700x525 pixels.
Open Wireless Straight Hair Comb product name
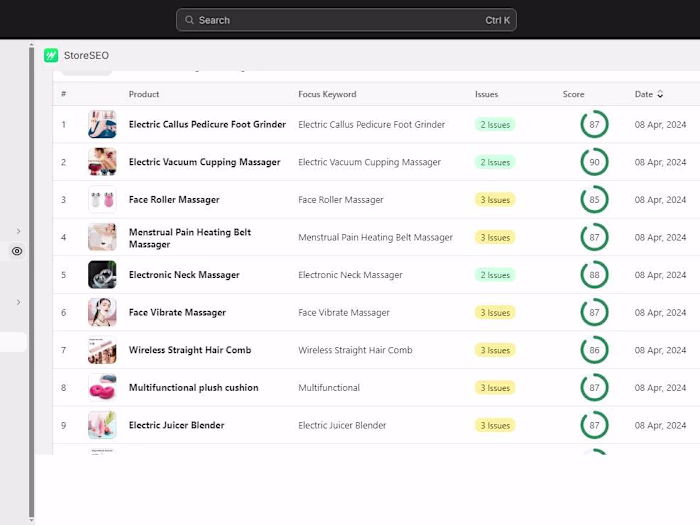pyautogui.click(x=190, y=350)
